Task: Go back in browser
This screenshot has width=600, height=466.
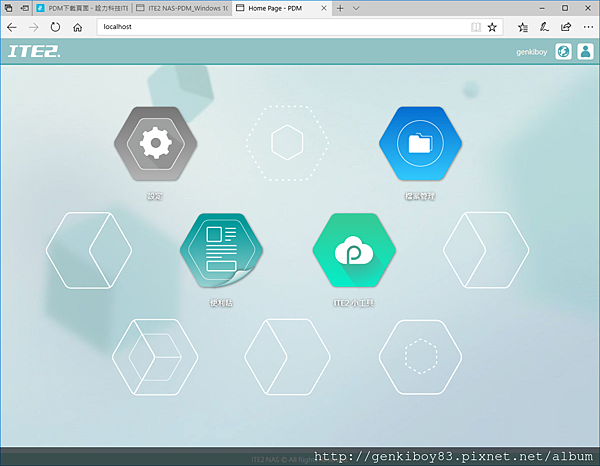Action: pyautogui.click(x=12, y=27)
